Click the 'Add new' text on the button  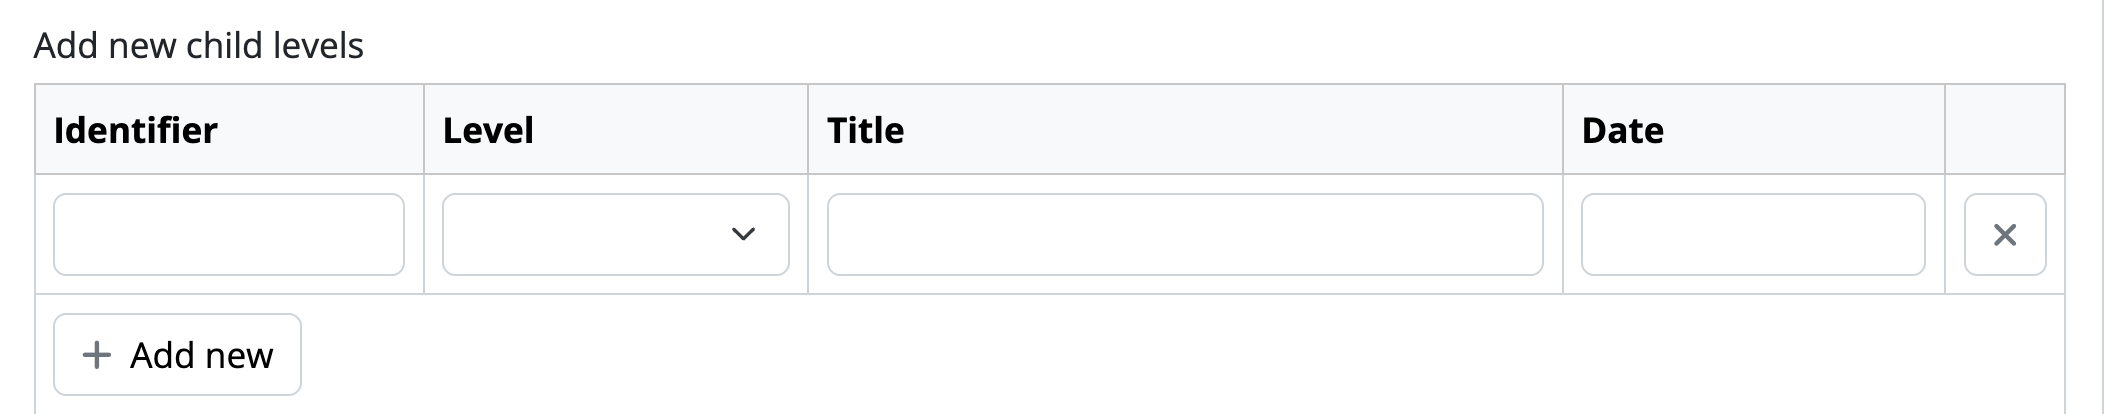coord(201,356)
